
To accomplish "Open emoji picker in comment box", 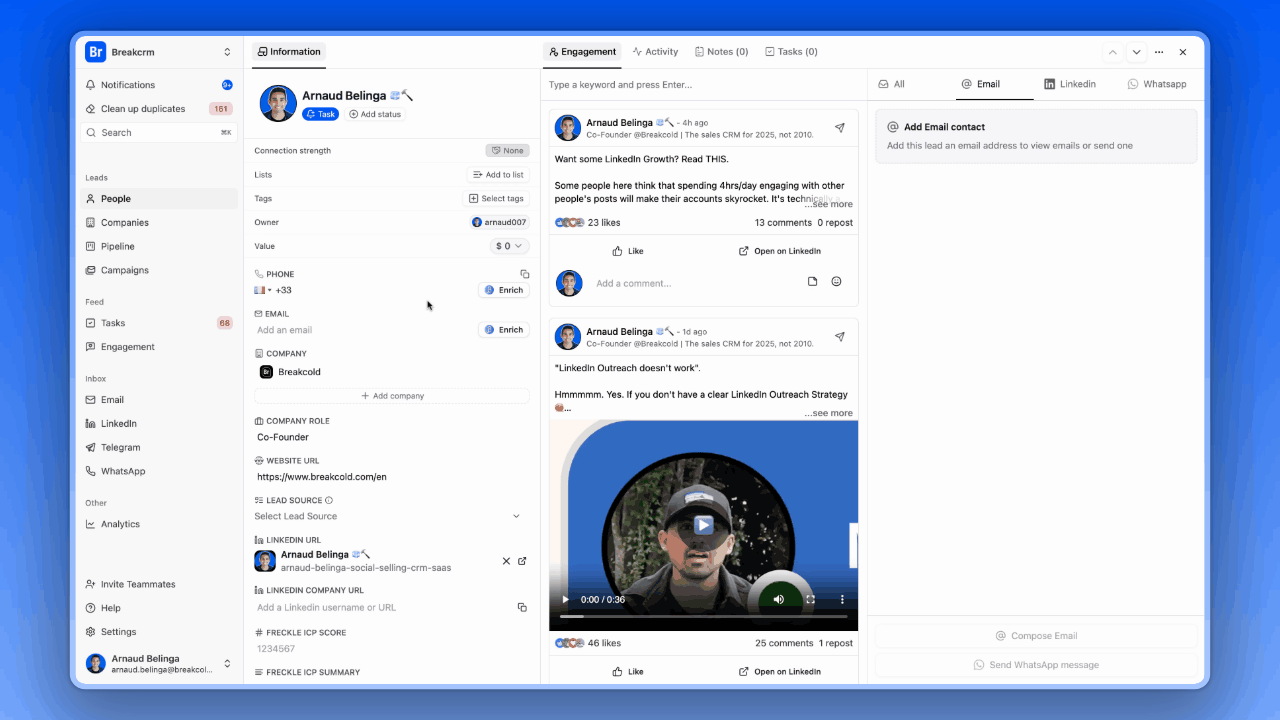I will point(837,282).
